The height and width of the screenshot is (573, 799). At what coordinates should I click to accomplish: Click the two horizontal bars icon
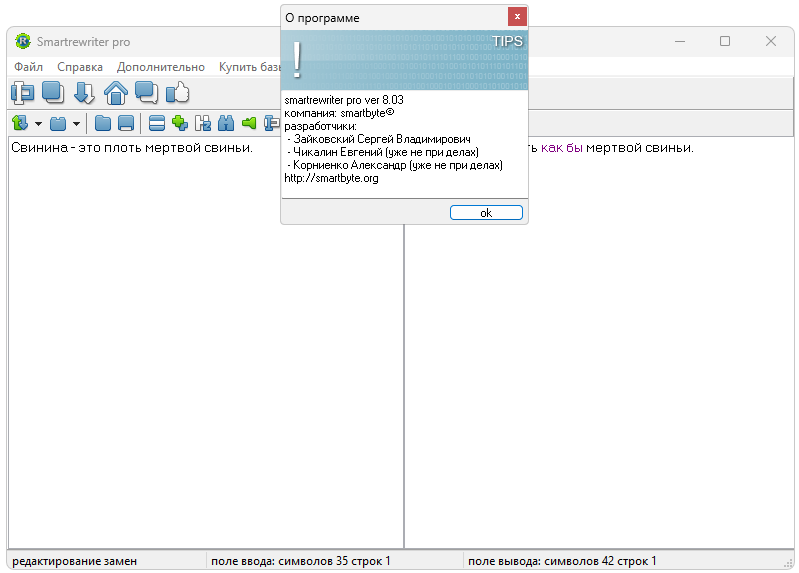pyautogui.click(x=156, y=123)
